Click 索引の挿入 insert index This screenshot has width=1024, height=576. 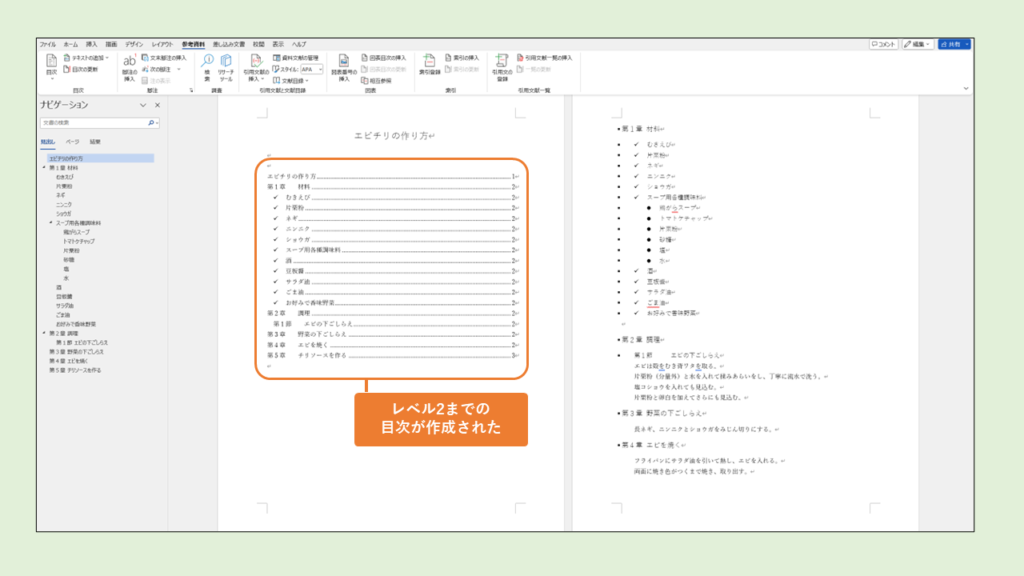(462, 57)
